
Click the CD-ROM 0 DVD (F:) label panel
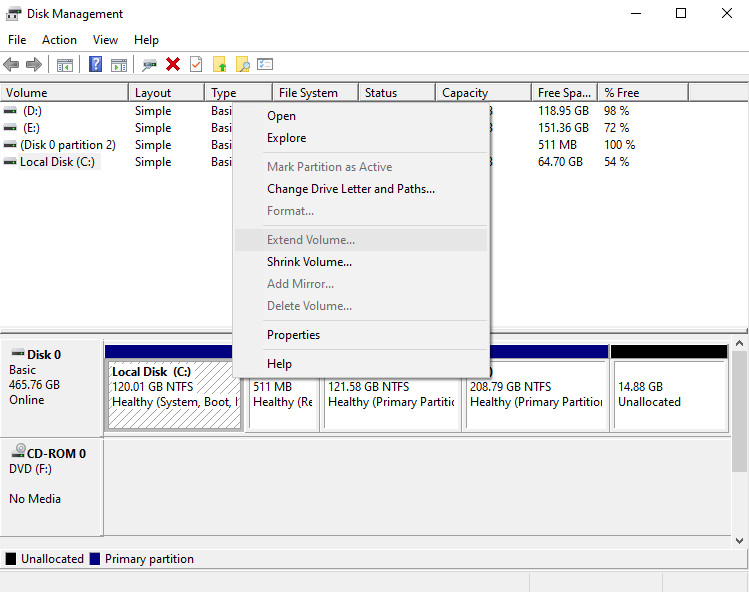tap(51, 487)
